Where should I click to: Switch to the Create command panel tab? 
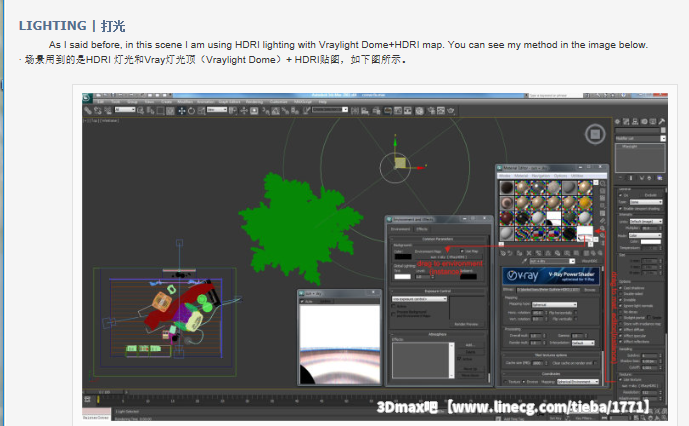coord(618,121)
